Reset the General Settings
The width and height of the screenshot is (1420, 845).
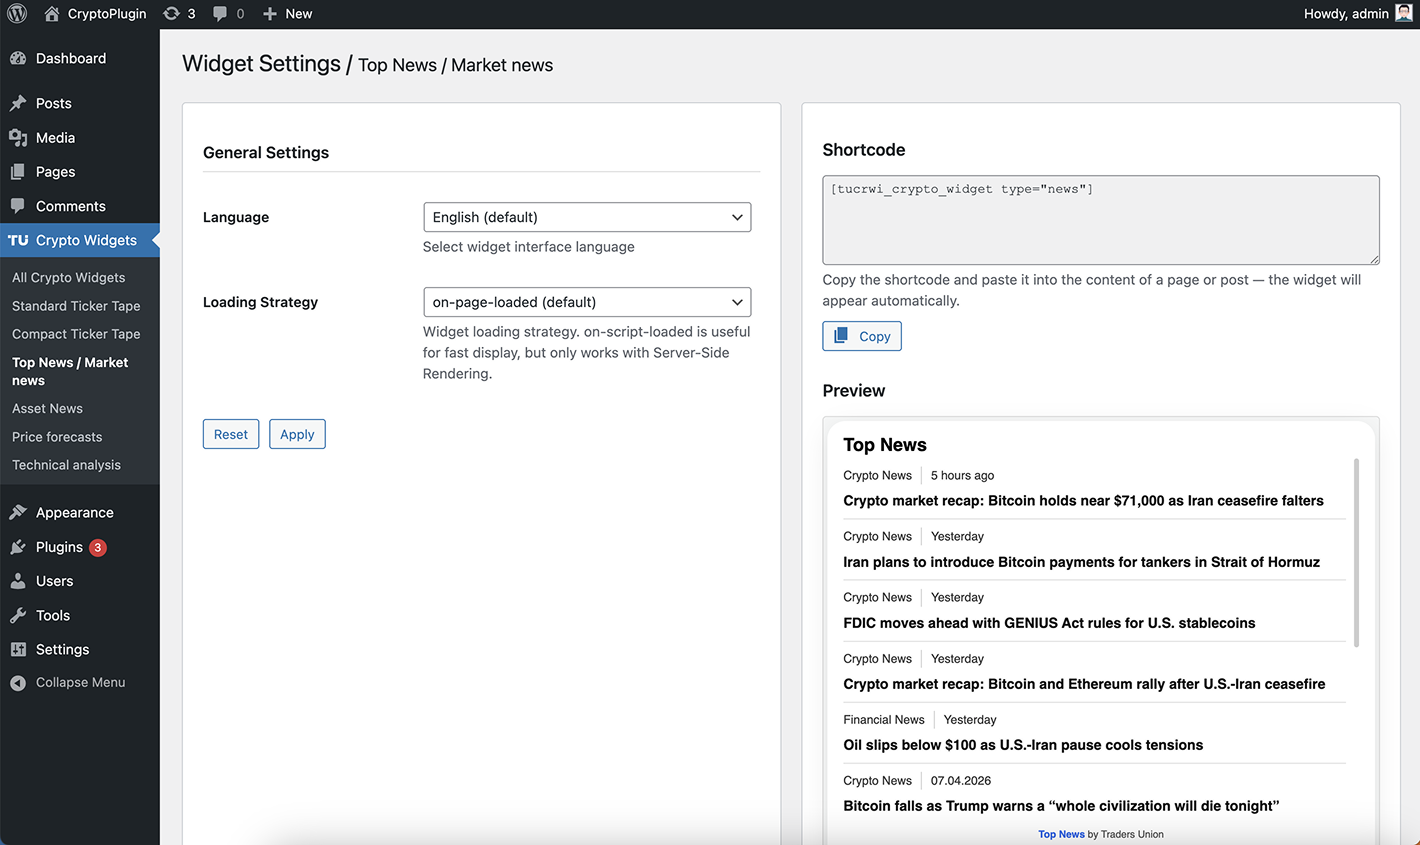(230, 434)
